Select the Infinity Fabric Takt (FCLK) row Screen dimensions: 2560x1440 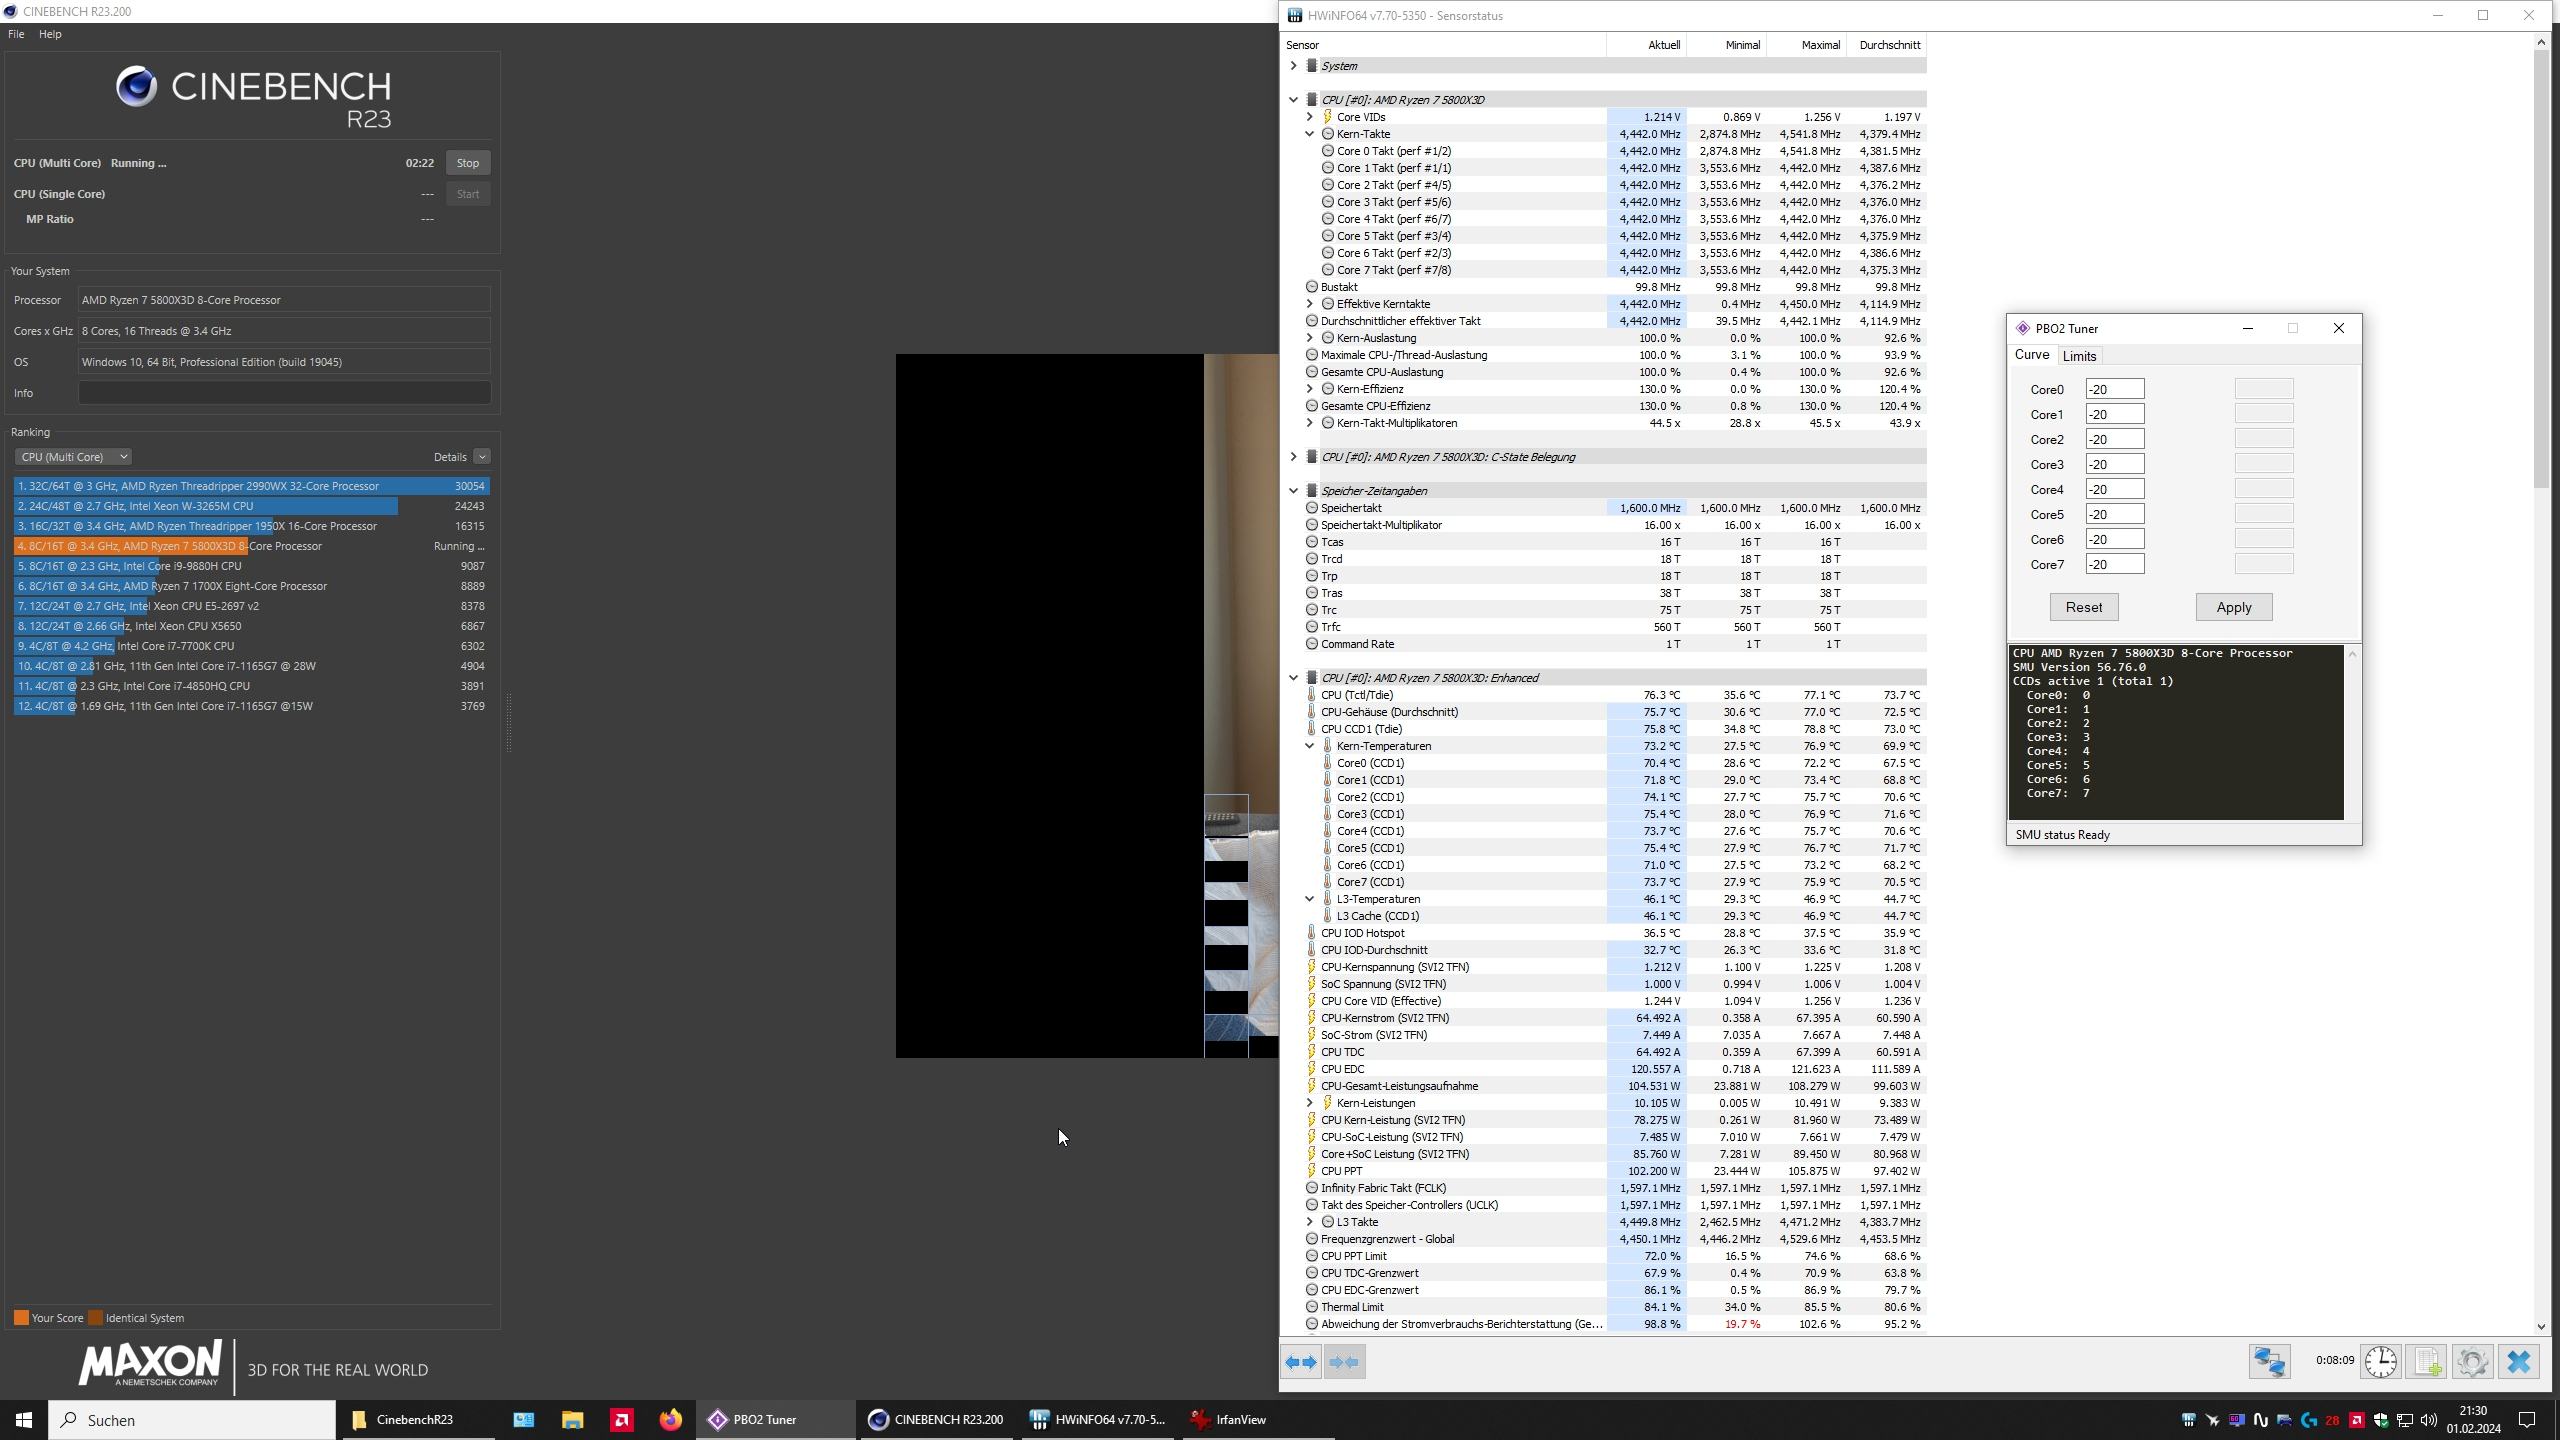pos(1604,1188)
